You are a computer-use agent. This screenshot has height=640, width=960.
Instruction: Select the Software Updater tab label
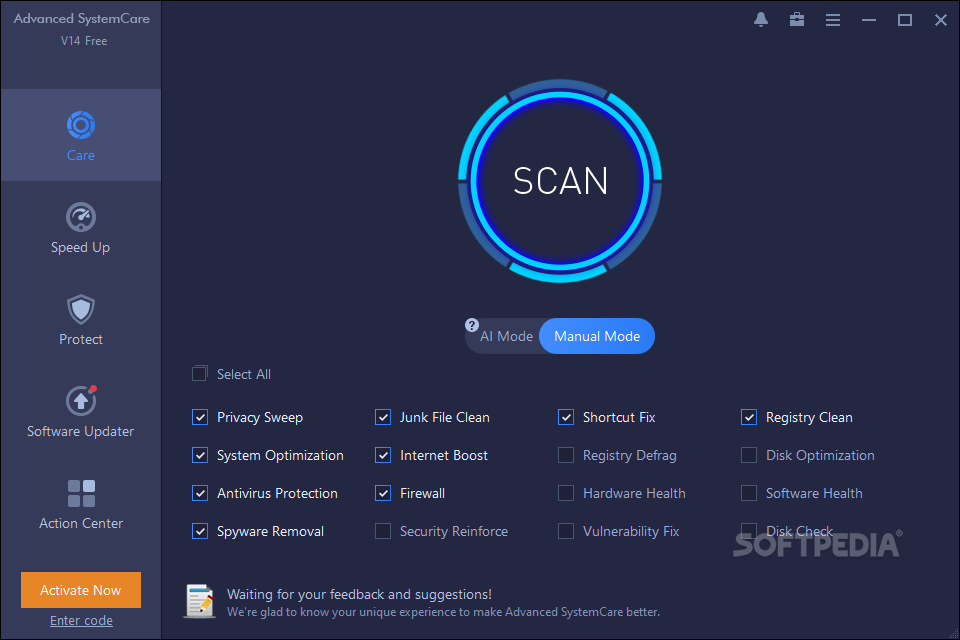click(x=80, y=431)
